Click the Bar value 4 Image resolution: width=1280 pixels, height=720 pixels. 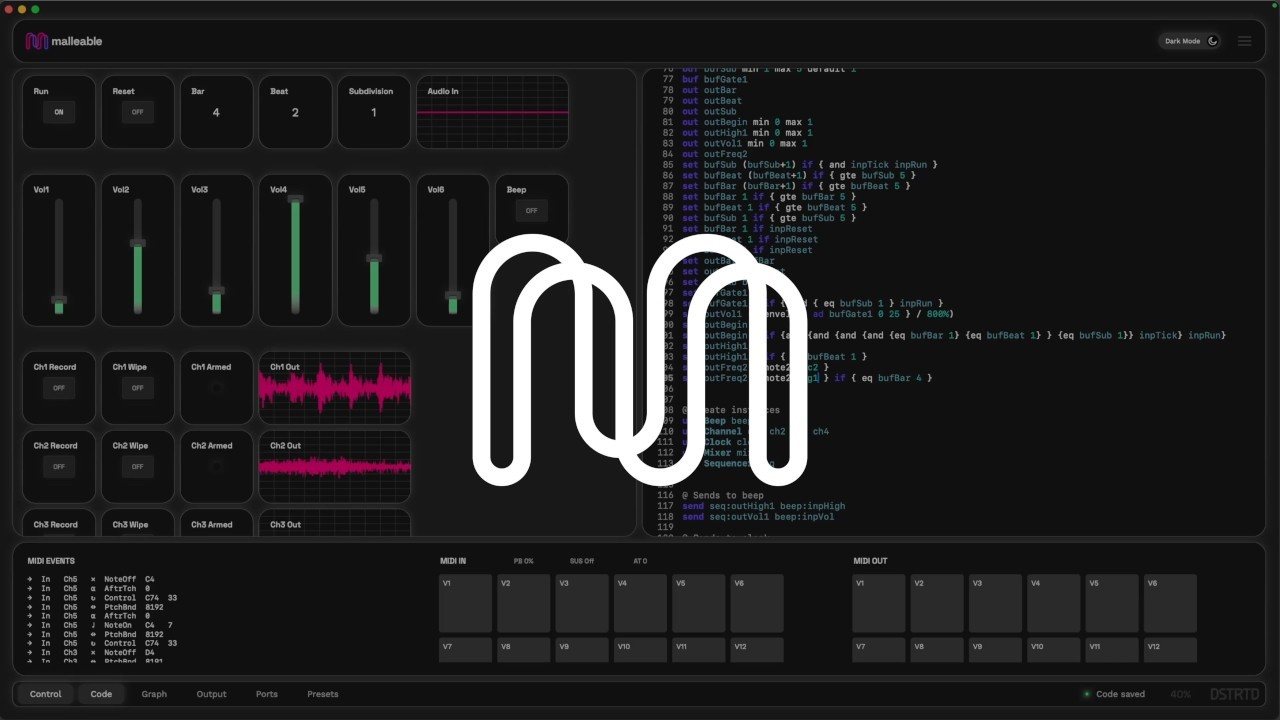(x=216, y=112)
